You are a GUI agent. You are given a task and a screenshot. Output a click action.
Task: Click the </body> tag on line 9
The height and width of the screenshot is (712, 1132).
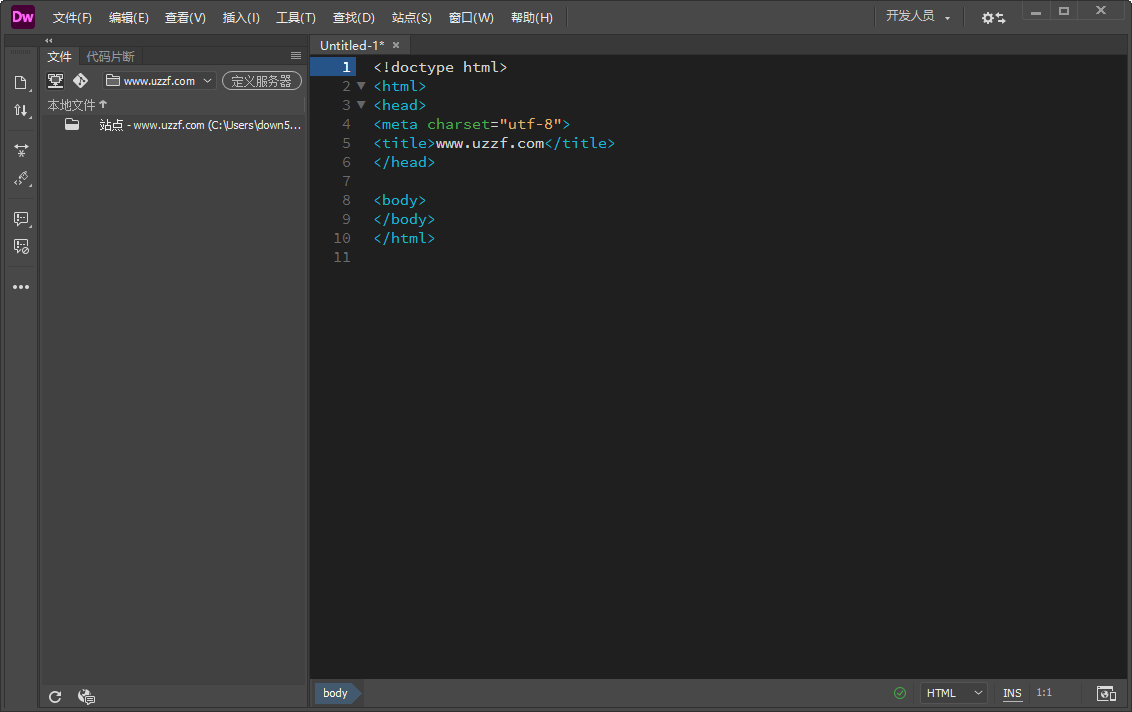click(x=404, y=219)
